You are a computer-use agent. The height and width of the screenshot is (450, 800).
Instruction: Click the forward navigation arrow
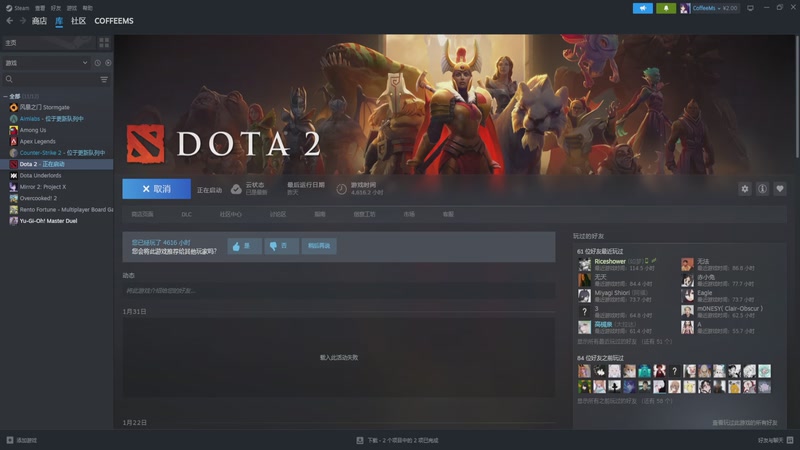(x=22, y=21)
